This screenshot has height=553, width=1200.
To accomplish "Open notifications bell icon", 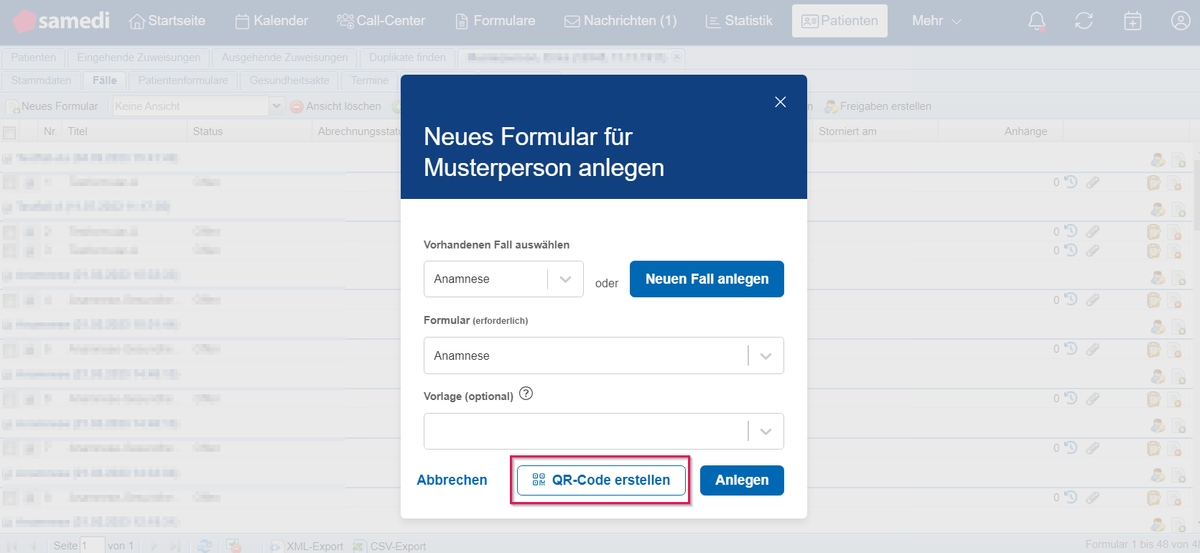I will click(1037, 21).
